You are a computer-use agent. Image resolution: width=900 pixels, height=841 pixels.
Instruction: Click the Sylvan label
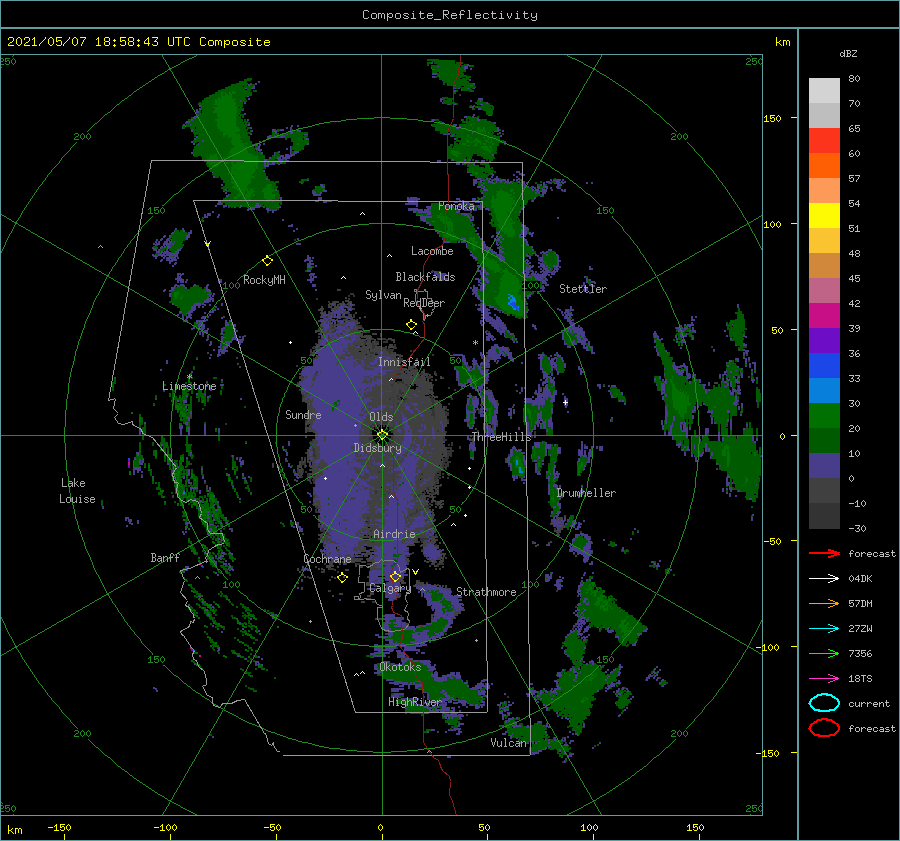click(383, 295)
